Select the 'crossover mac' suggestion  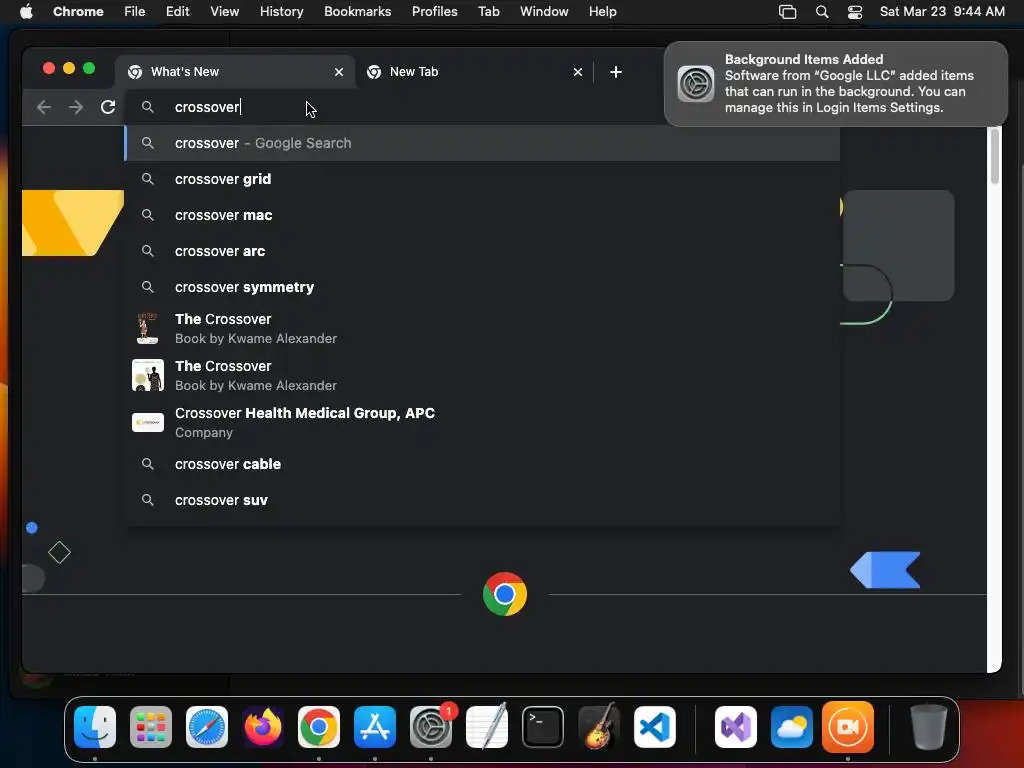pyautogui.click(x=482, y=215)
